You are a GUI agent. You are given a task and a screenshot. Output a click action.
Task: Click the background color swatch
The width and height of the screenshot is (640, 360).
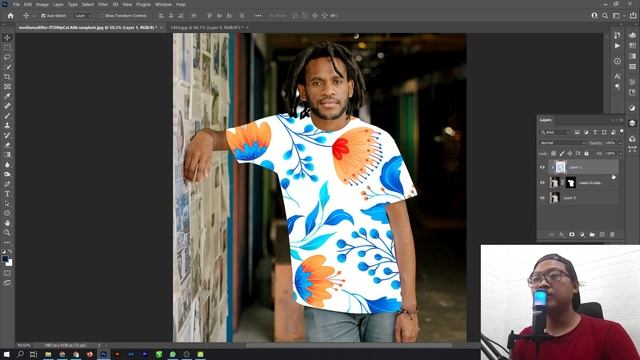[x=9, y=263]
